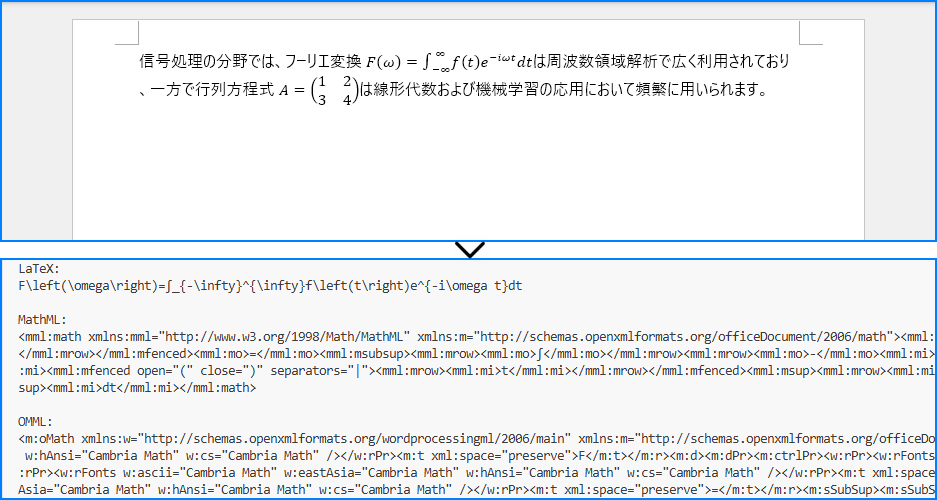Click the text "は周波数領域解析で広く利用されており"
Image resolution: width=937 pixels, height=500 pixels.
pos(662,61)
